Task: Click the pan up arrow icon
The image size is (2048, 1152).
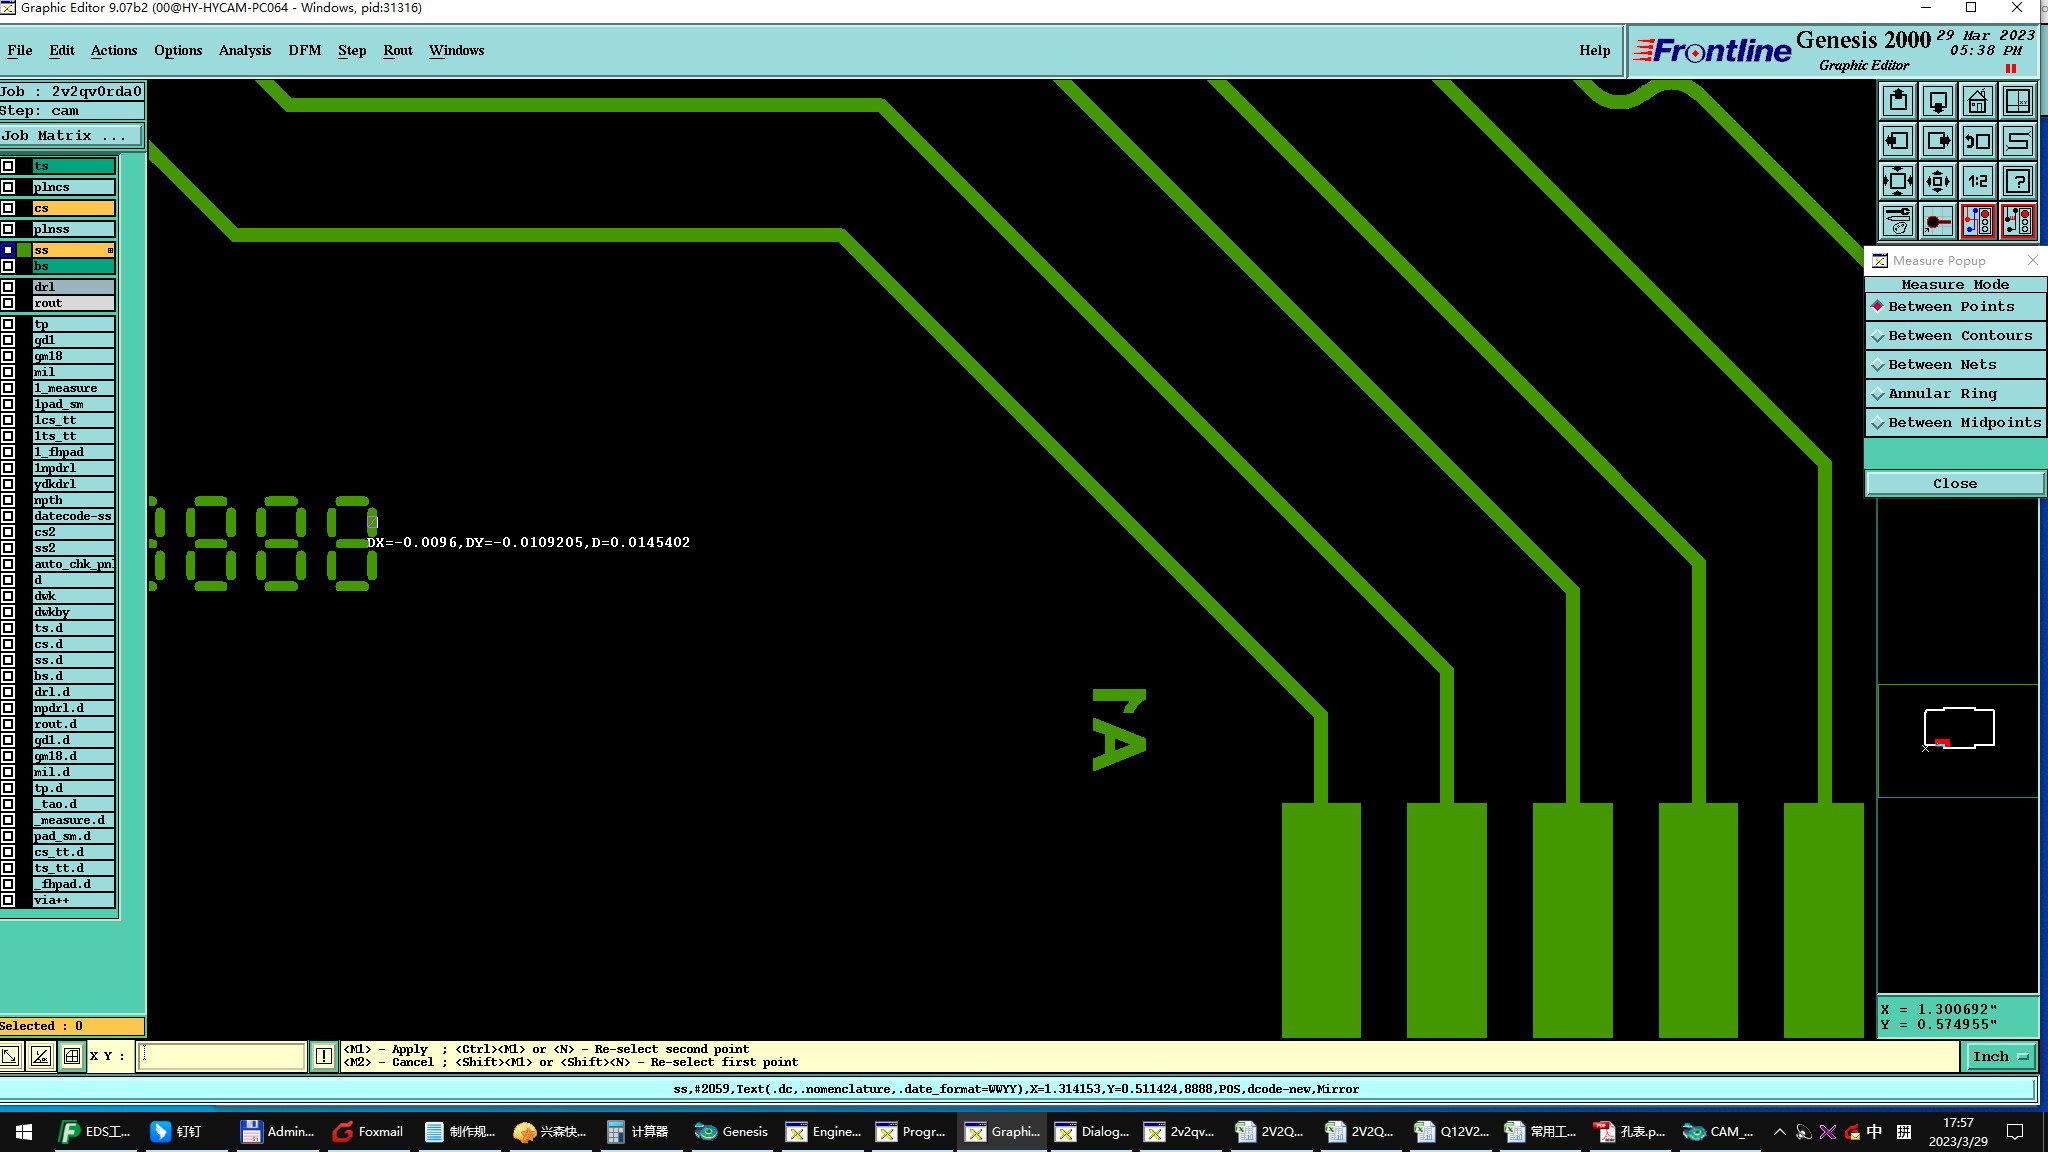Action: [x=1897, y=102]
